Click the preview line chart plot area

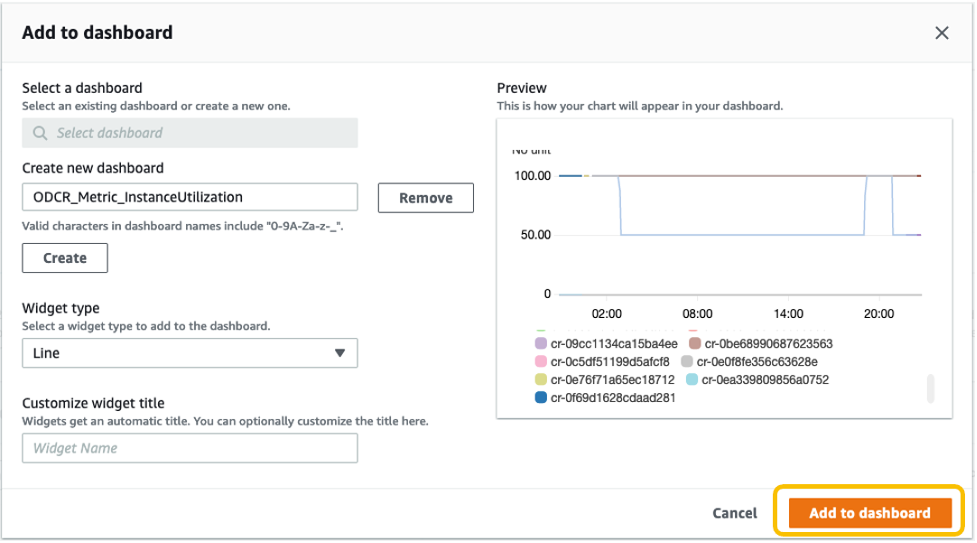point(740,240)
